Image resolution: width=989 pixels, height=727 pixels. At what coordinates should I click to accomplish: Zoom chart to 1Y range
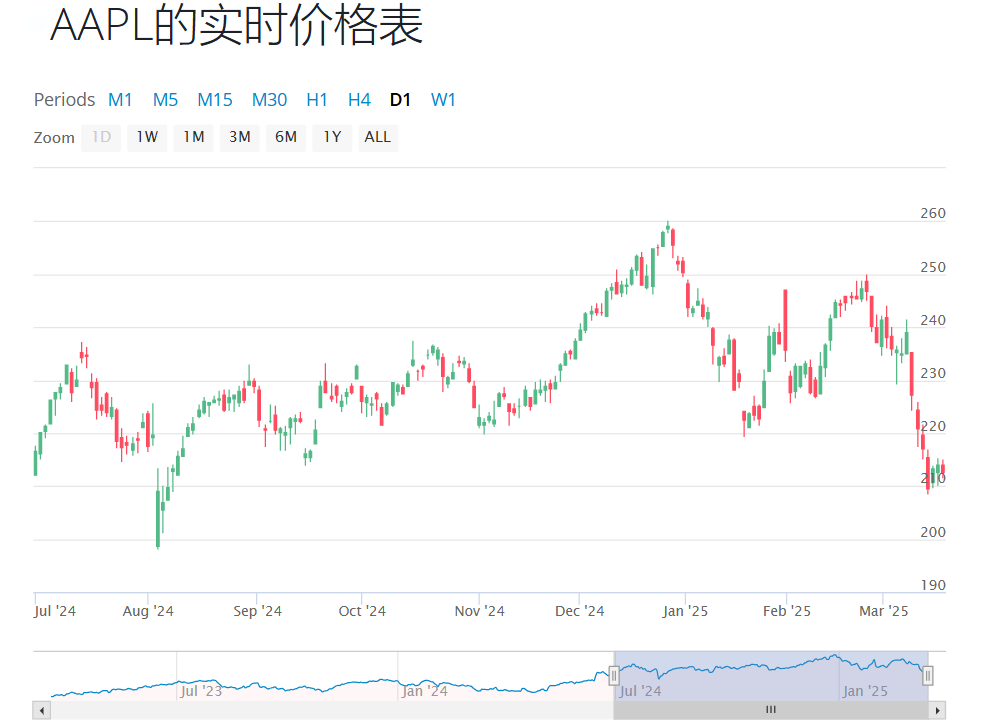click(332, 137)
